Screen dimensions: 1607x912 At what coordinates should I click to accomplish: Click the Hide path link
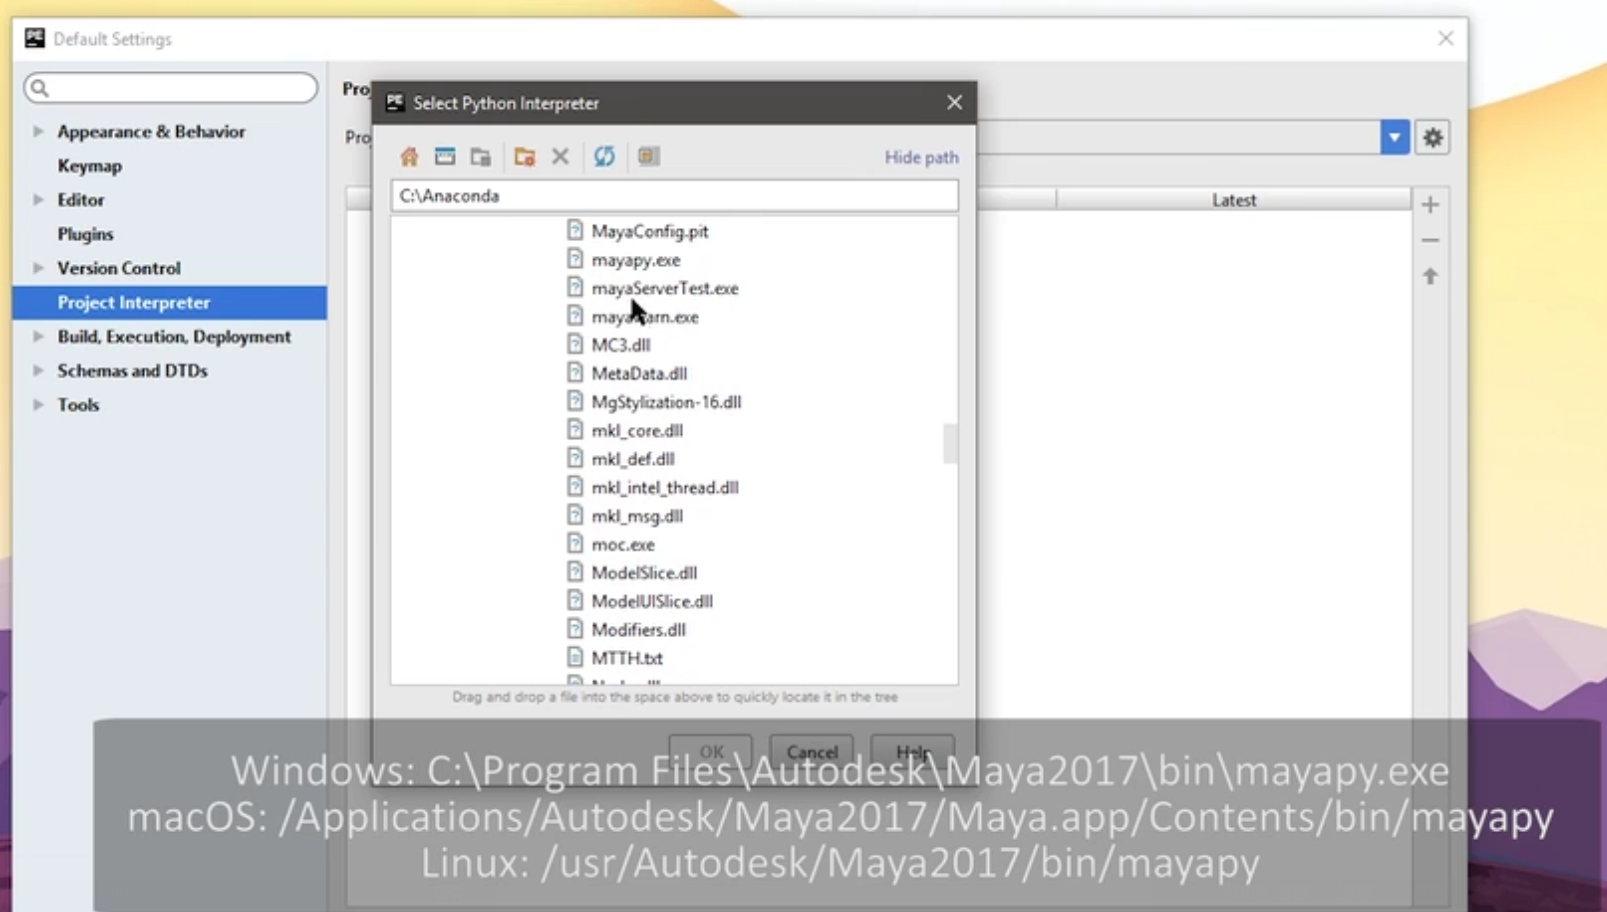click(x=921, y=157)
